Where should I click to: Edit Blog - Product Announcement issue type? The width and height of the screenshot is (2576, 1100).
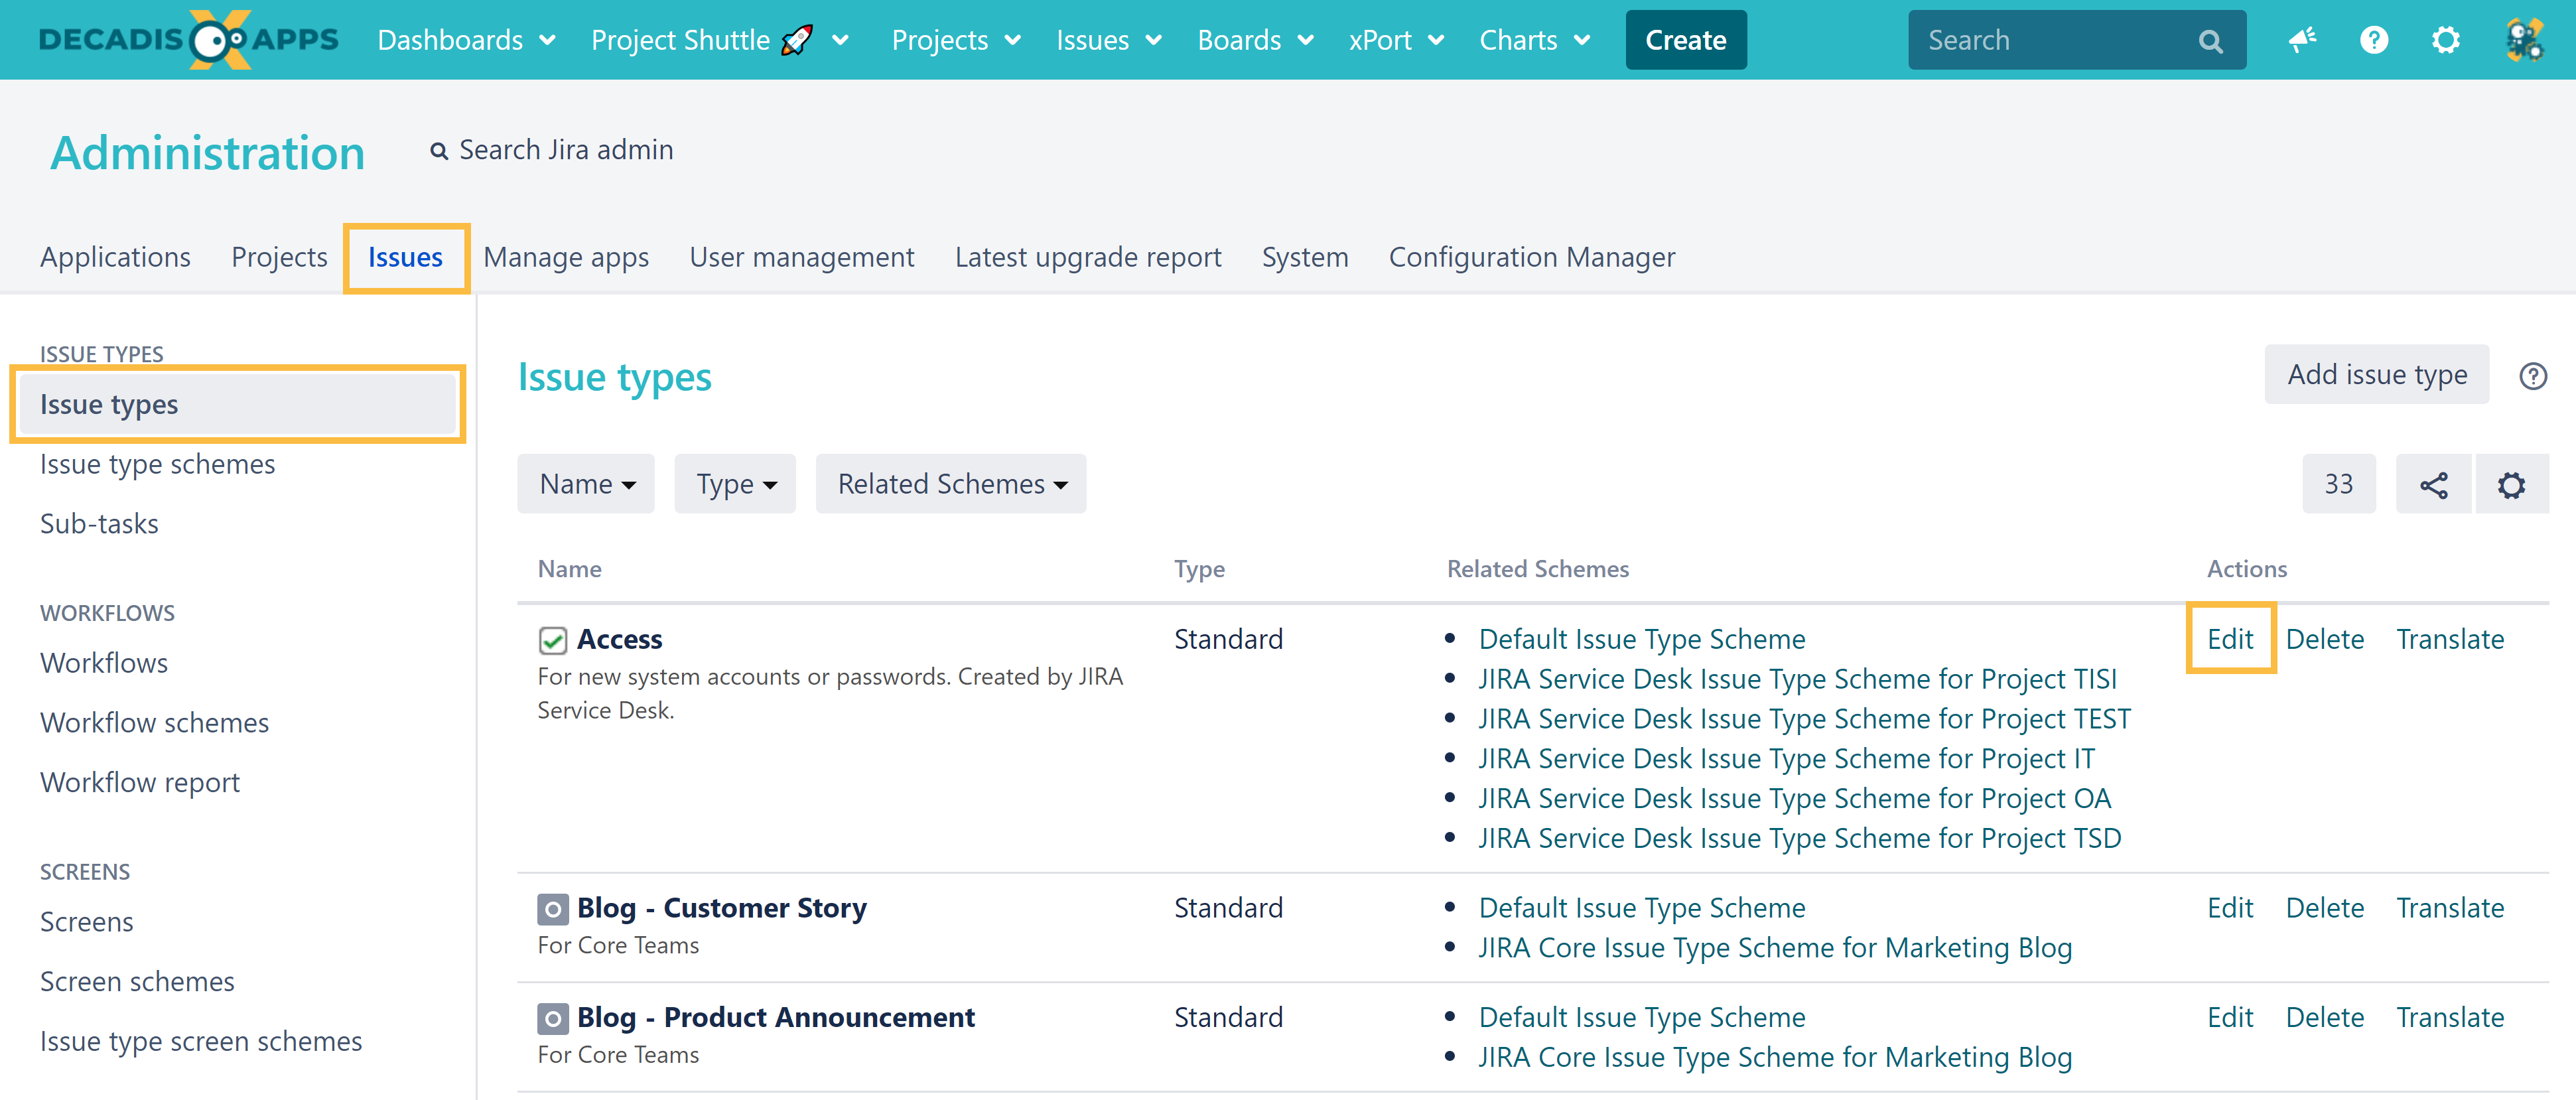click(2230, 1018)
